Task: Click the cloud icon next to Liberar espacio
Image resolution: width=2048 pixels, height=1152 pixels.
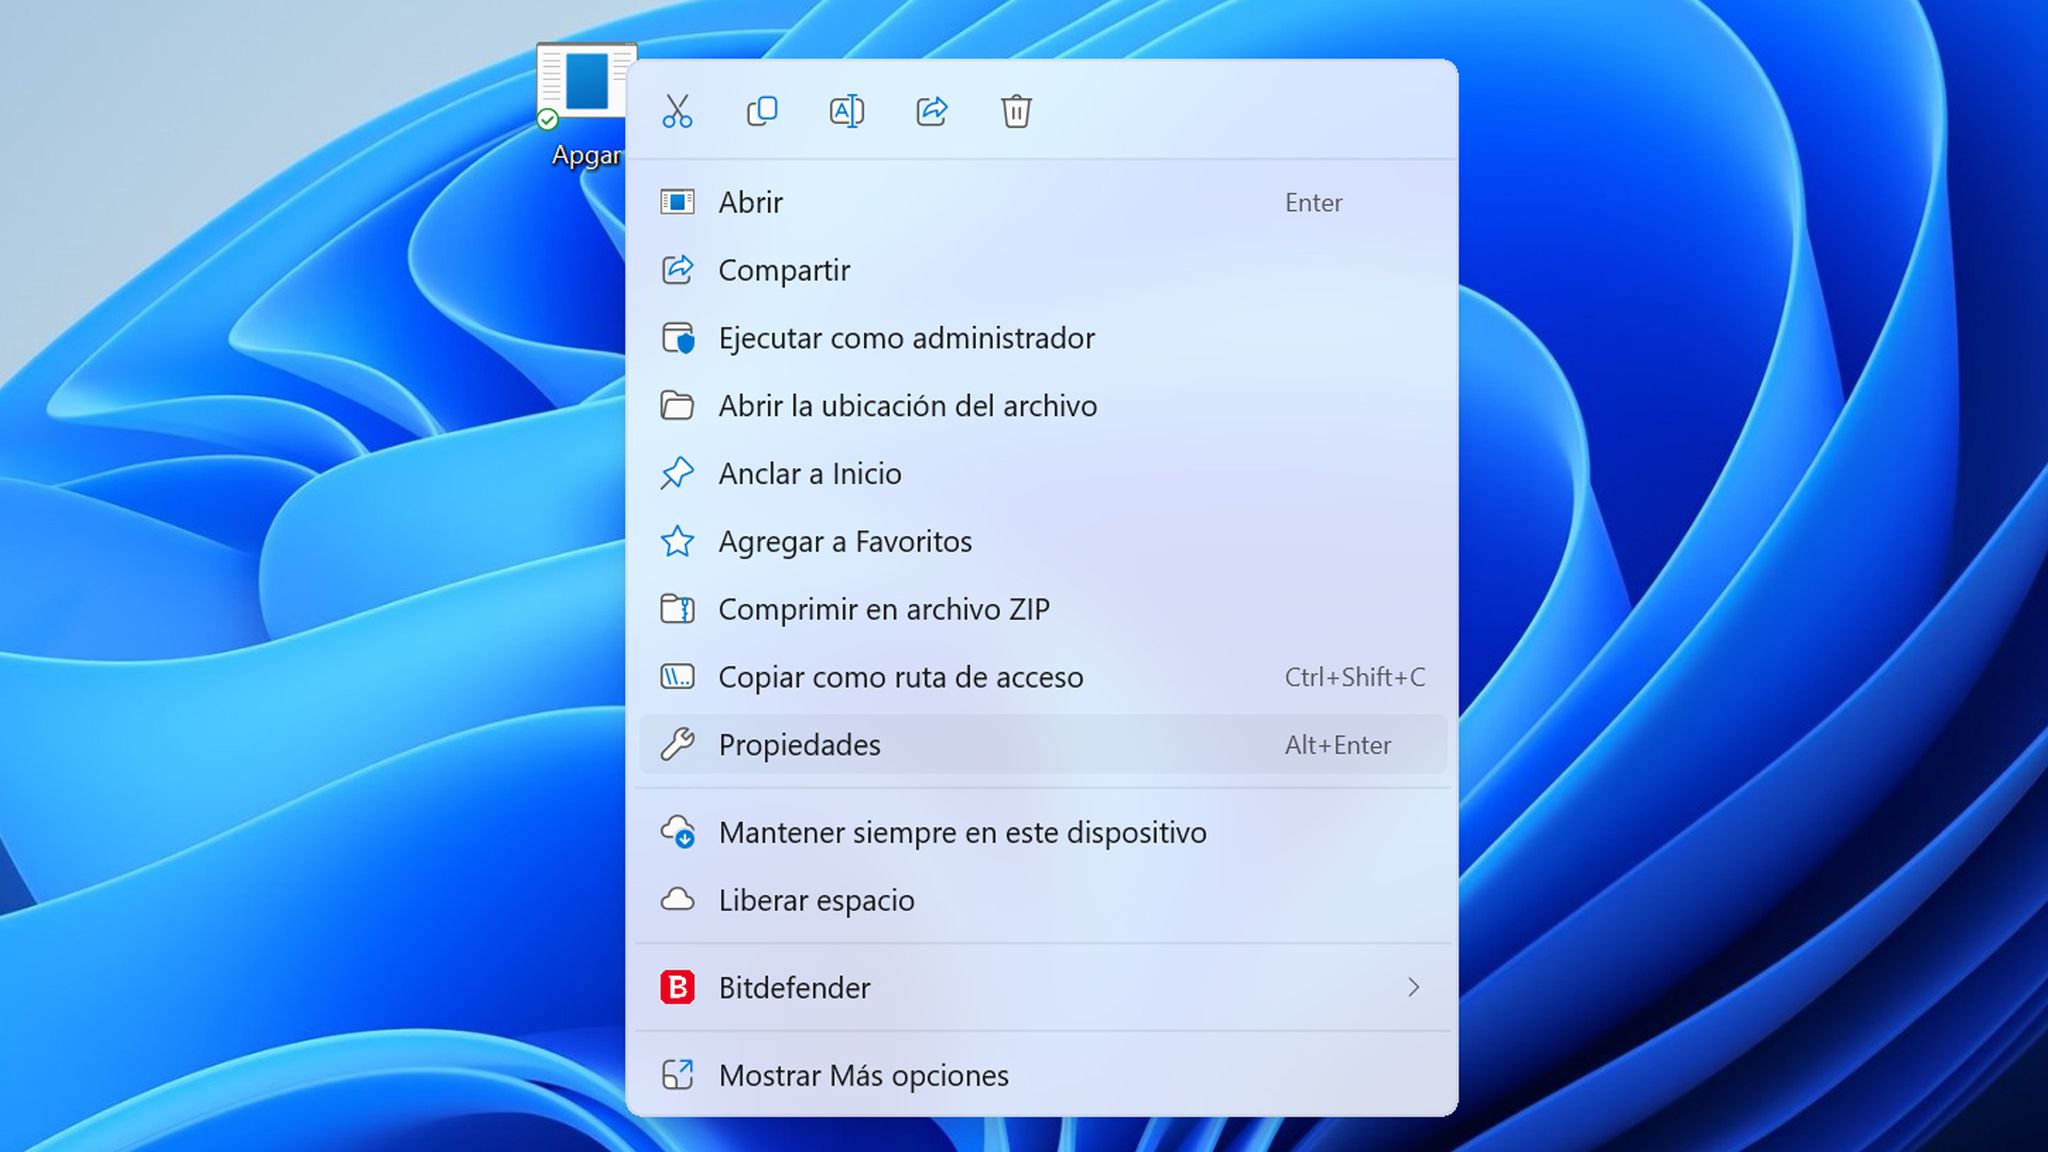Action: click(680, 899)
